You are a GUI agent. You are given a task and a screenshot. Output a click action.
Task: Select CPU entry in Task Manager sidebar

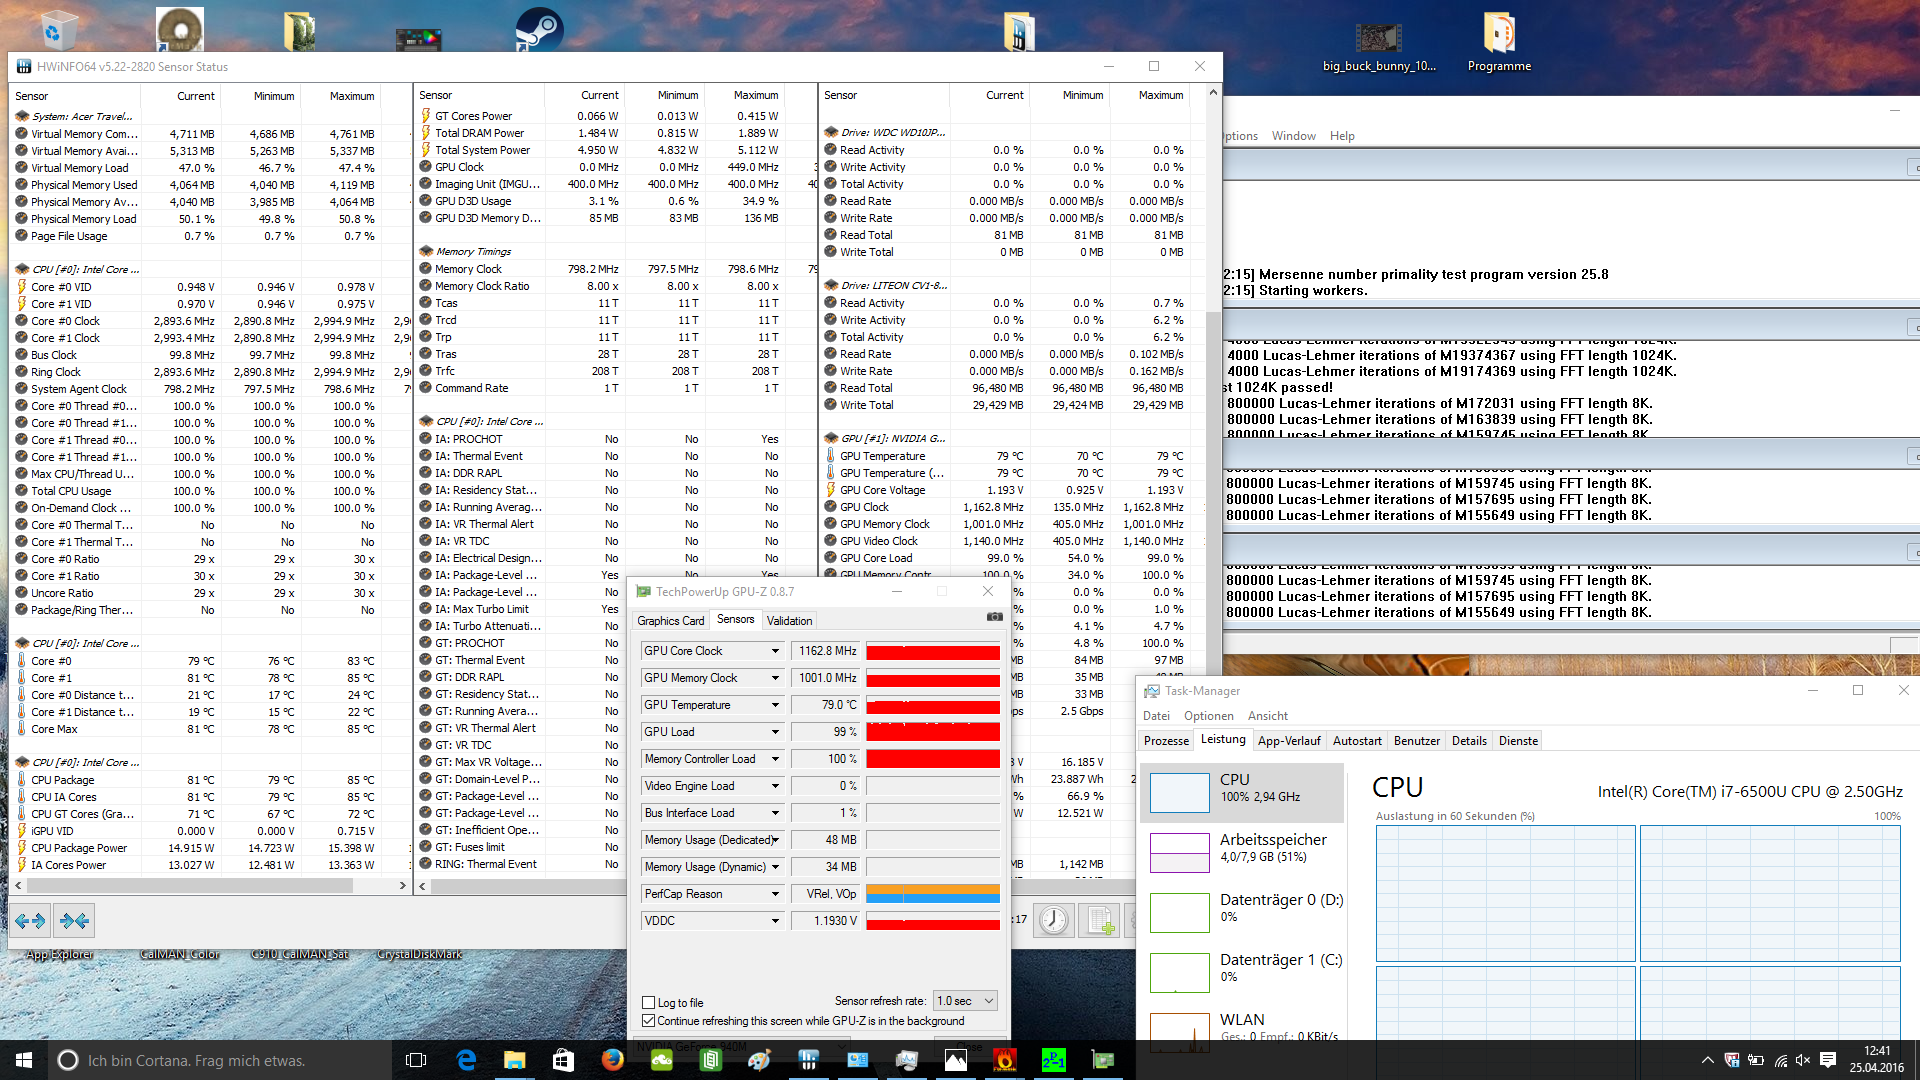(1242, 792)
